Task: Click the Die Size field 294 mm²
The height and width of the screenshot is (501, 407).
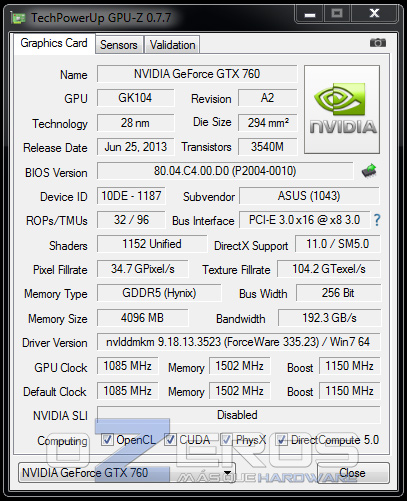Action: 267,123
